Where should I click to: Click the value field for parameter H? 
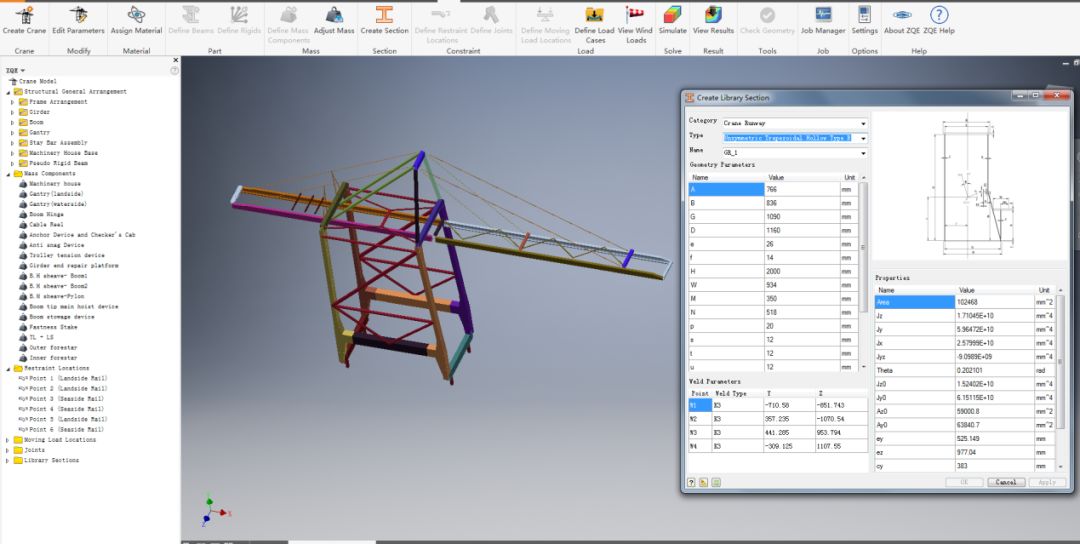800,272
